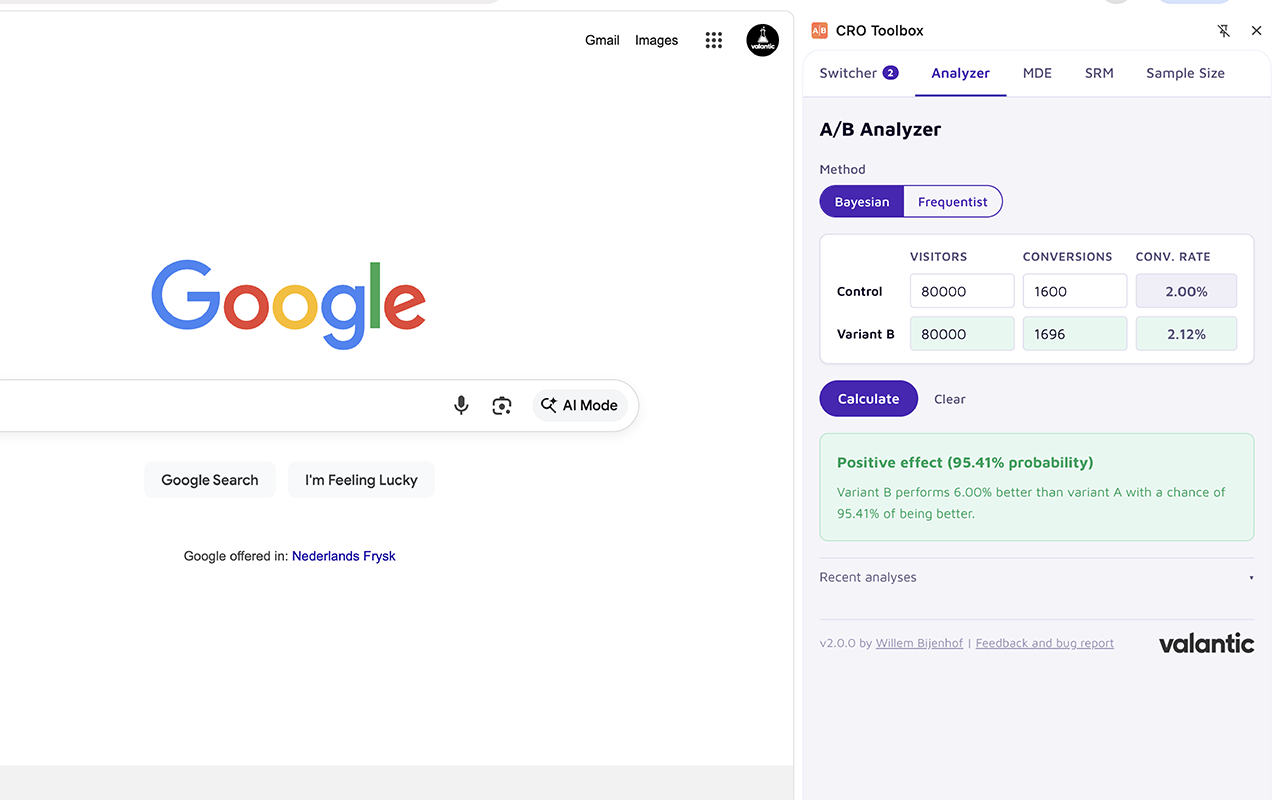Click the A/B Analyzer heading
This screenshot has width=1280, height=800.
[x=880, y=129]
